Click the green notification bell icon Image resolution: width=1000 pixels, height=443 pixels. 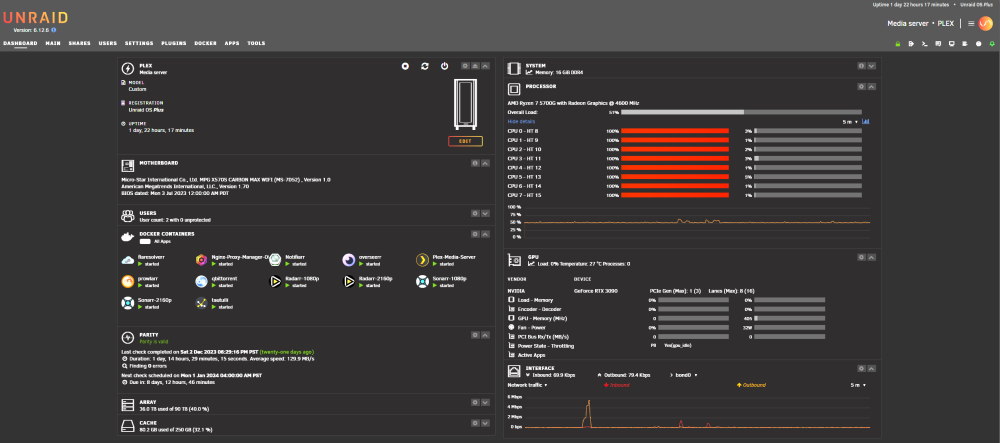point(992,44)
